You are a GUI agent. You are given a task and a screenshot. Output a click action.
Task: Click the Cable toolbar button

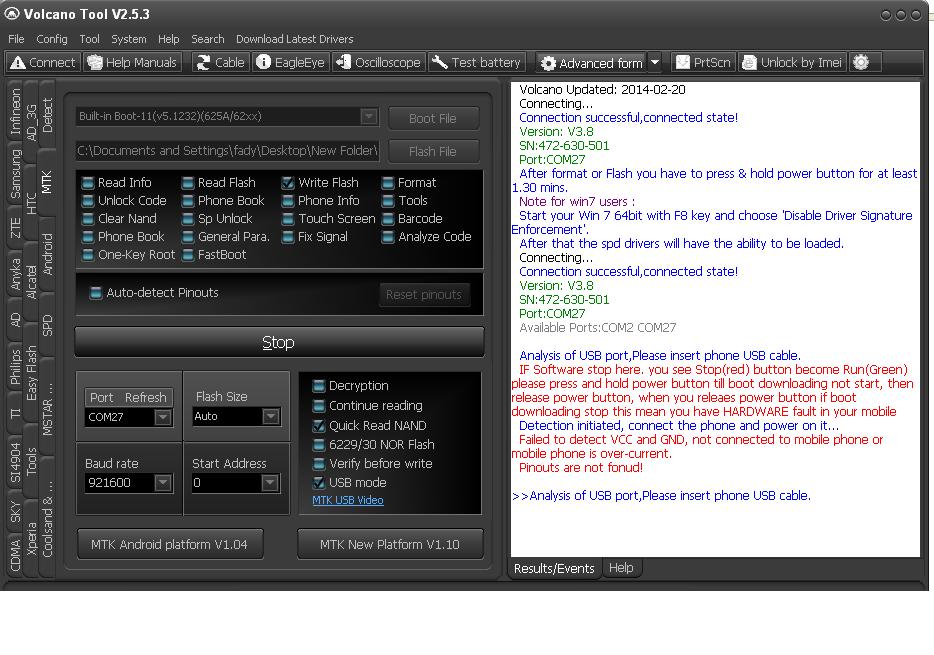pyautogui.click(x=220, y=63)
